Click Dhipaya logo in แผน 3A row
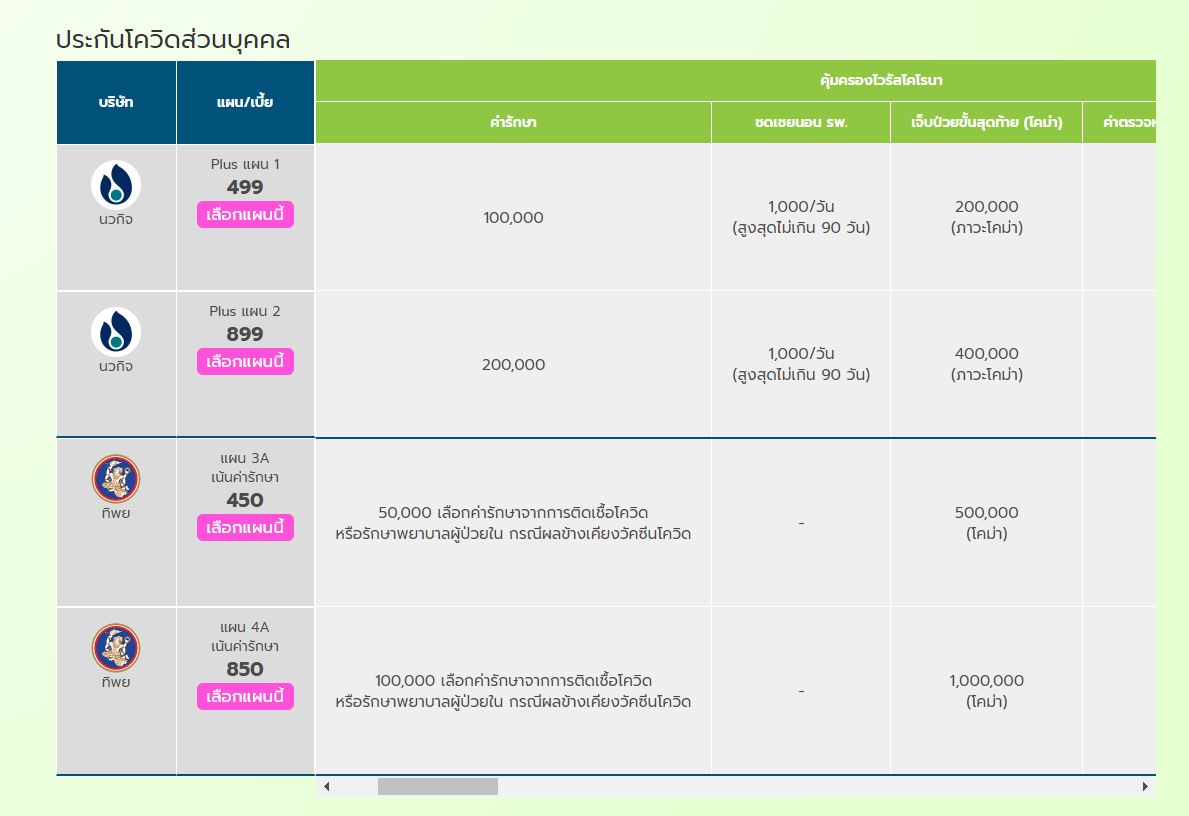 coord(116,479)
